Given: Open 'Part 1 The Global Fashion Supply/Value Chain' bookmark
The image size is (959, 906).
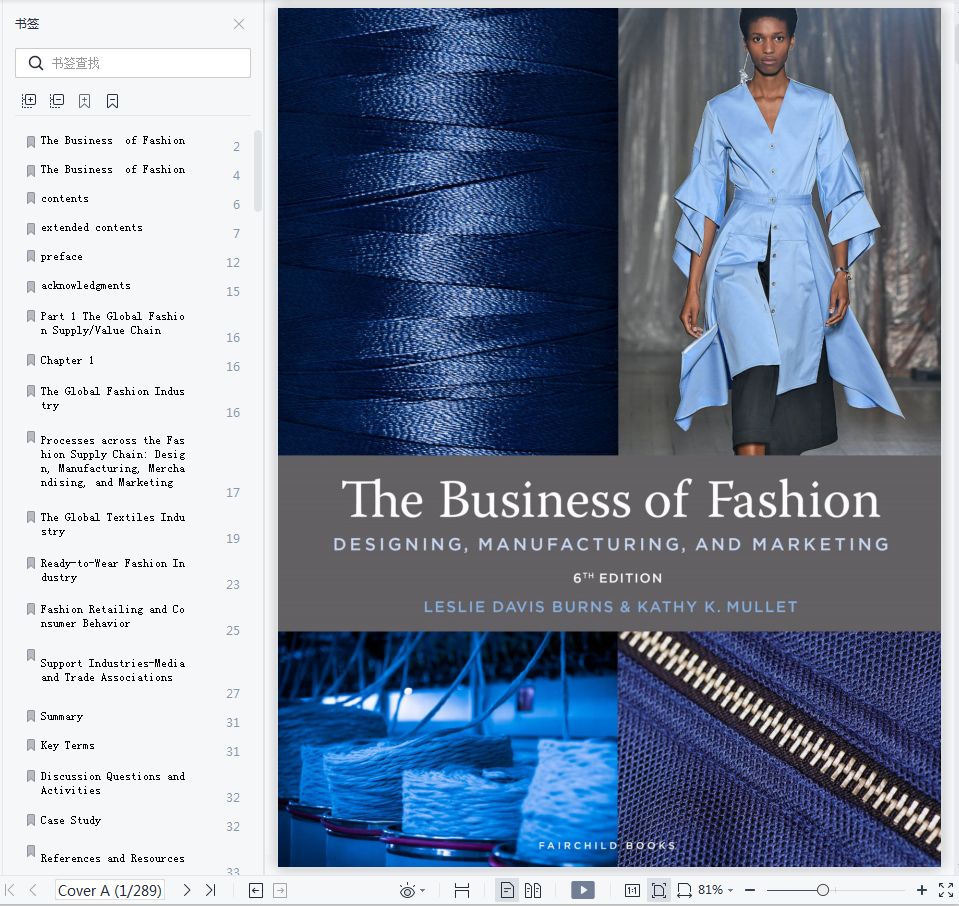Looking at the screenshot, I should point(113,323).
